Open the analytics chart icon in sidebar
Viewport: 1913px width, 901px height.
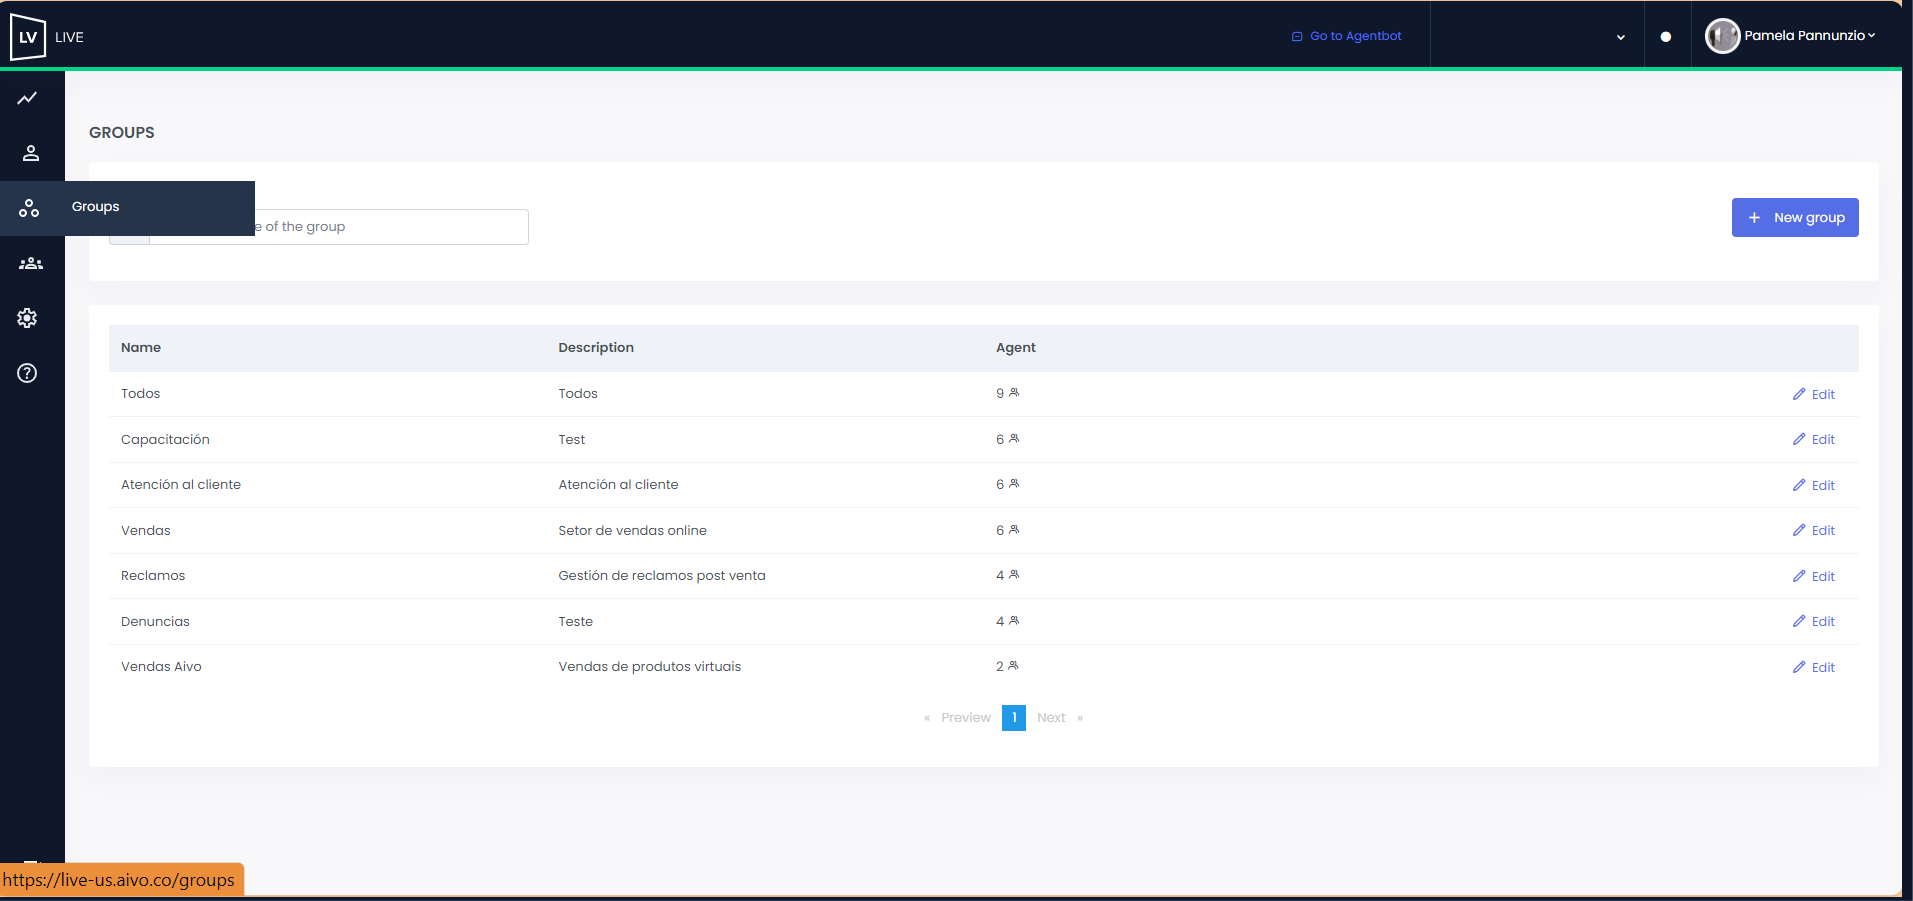(x=28, y=98)
